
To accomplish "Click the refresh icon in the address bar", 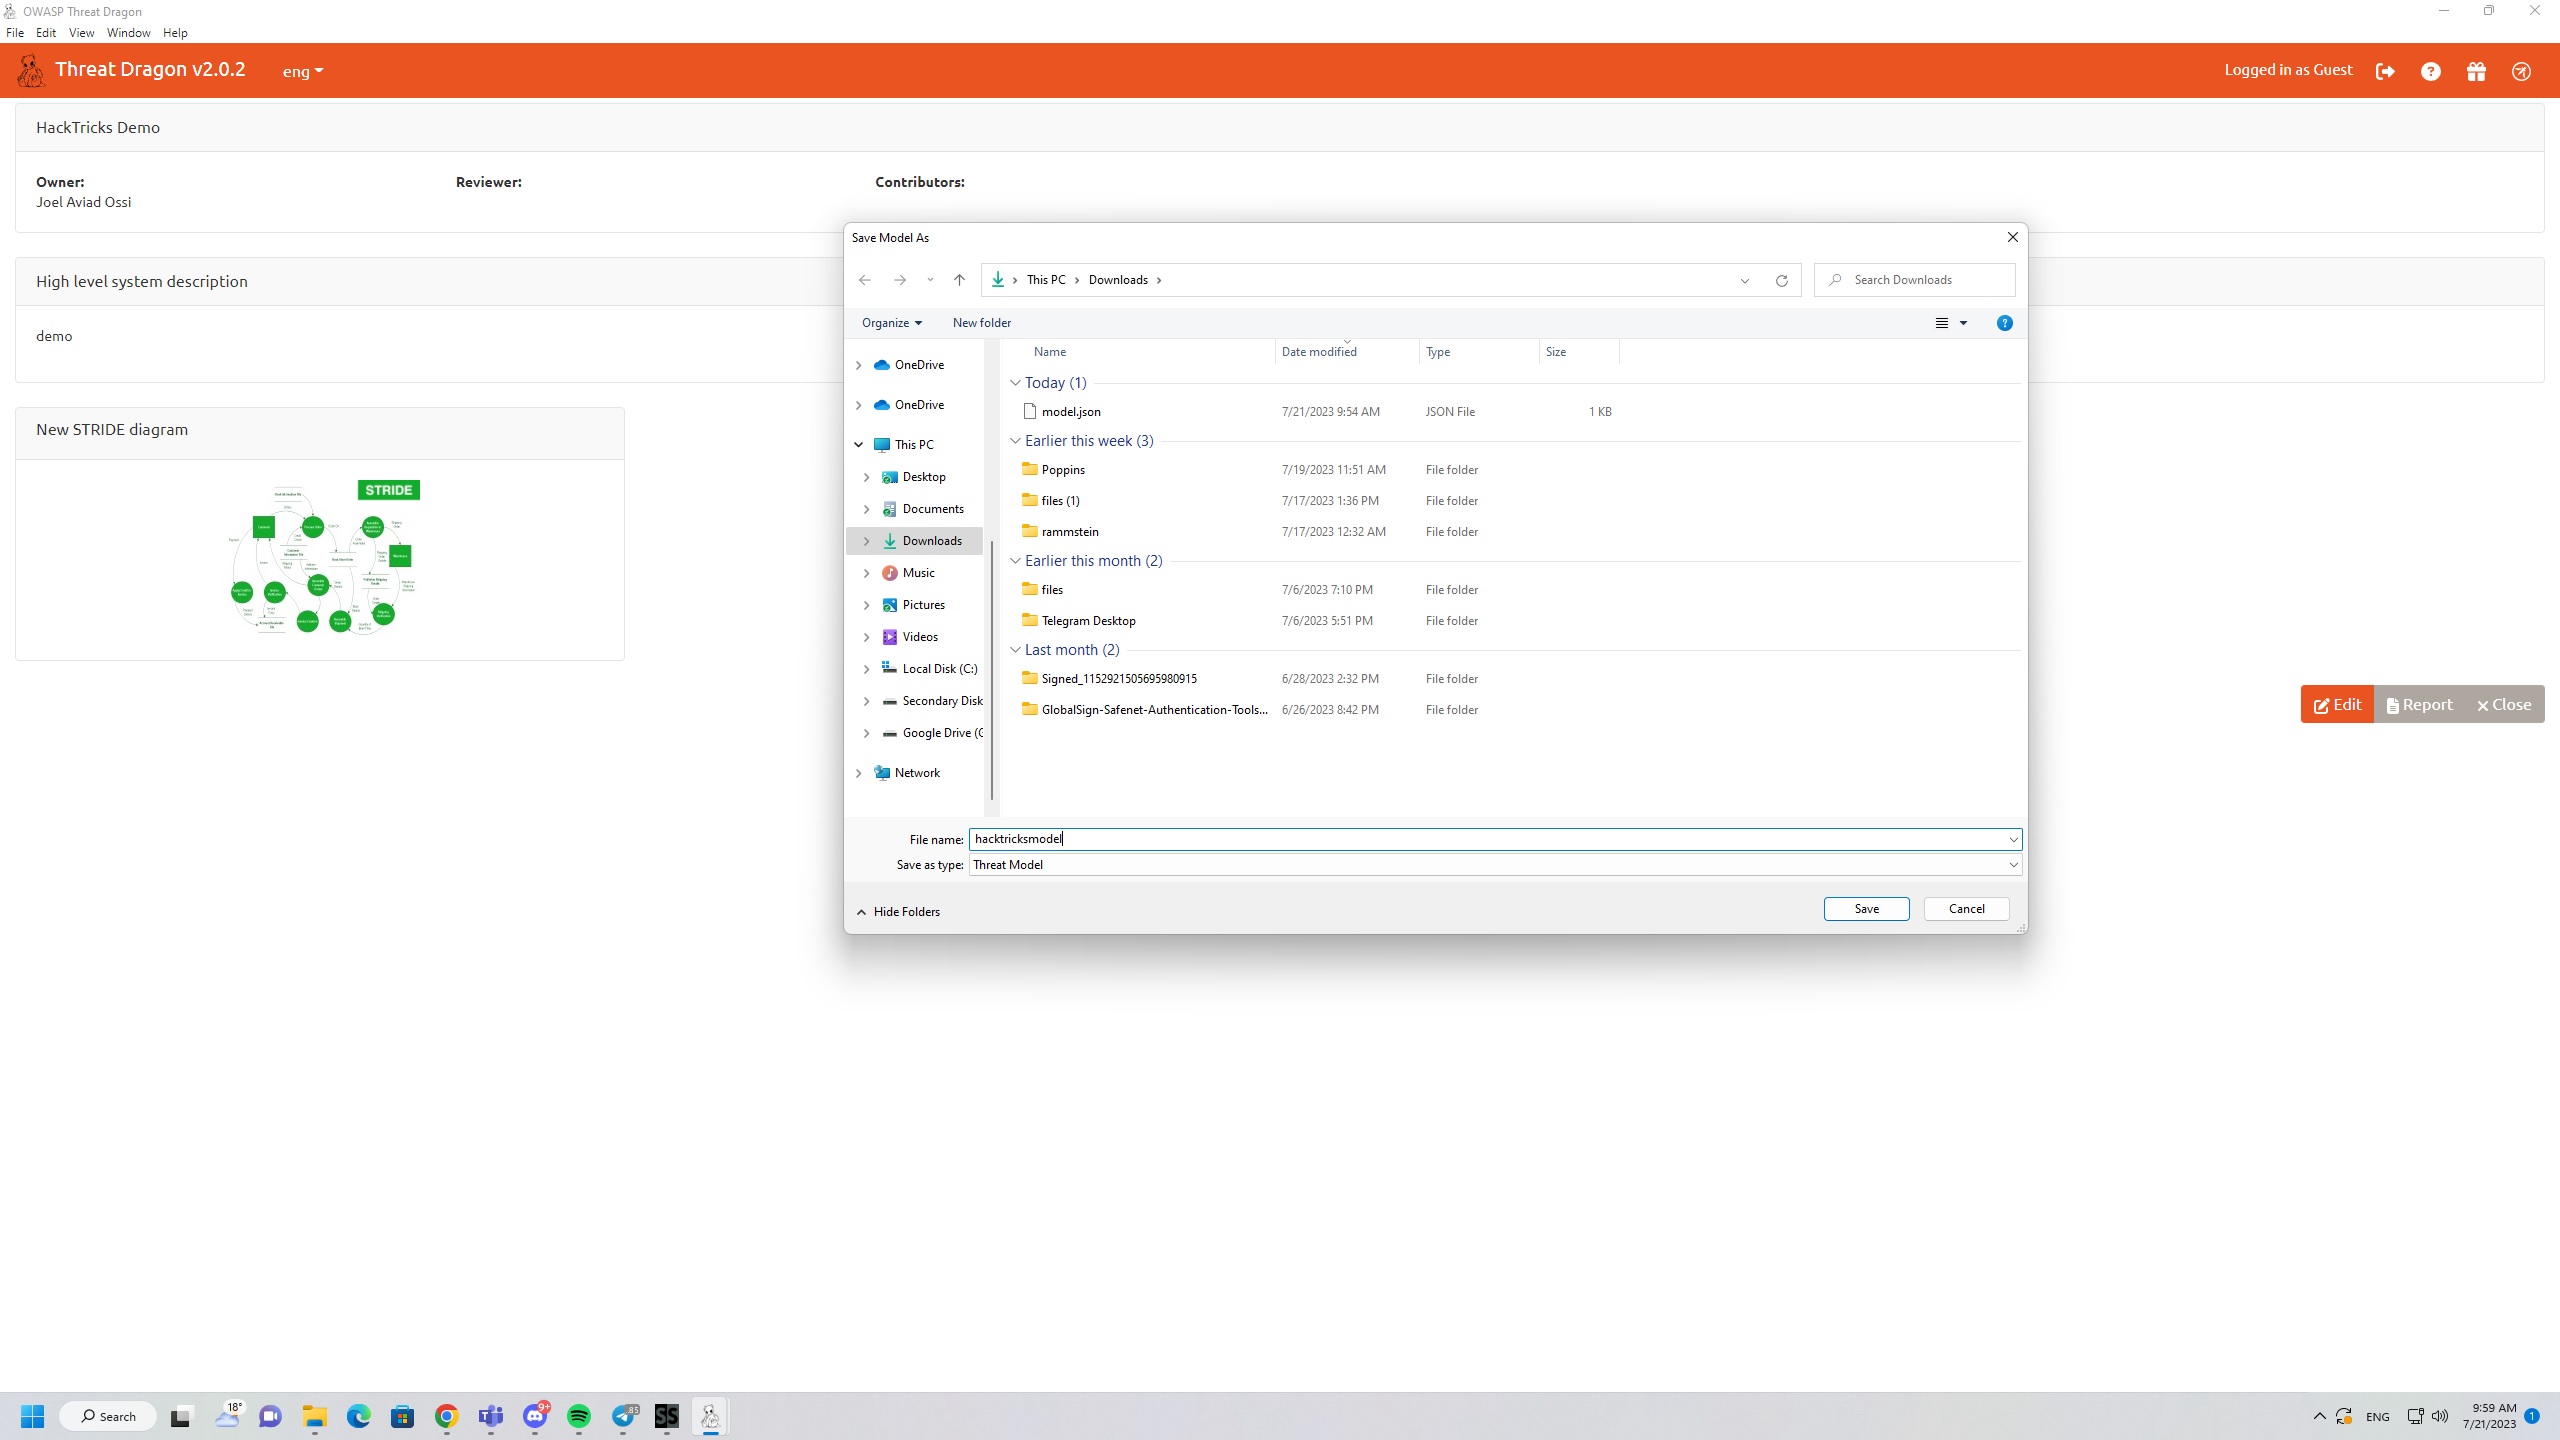I will [x=1781, y=280].
